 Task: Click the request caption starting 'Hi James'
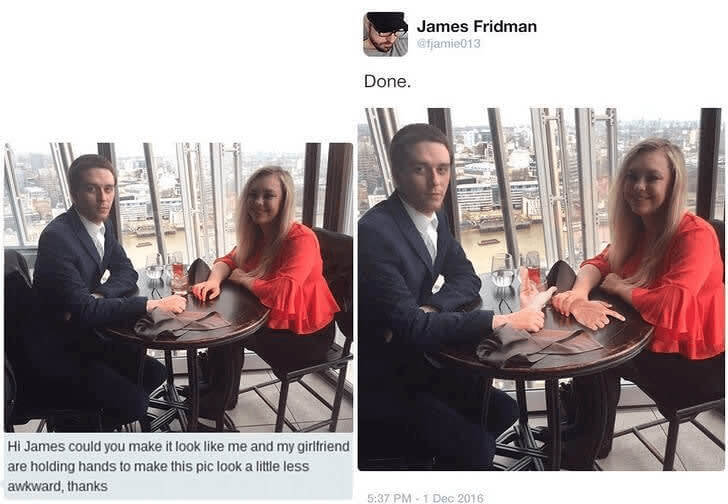pyautogui.click(x=179, y=466)
